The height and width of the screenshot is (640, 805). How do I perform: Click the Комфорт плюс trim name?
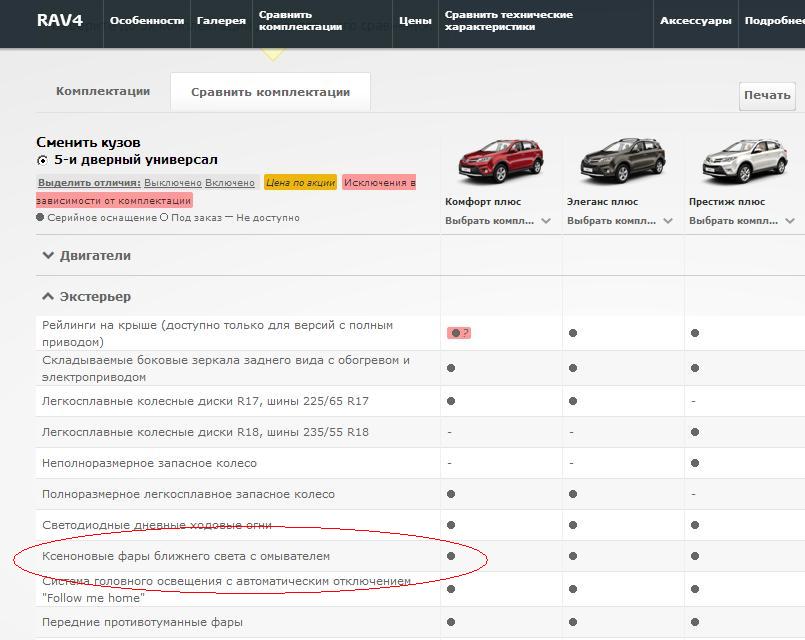coord(483,202)
